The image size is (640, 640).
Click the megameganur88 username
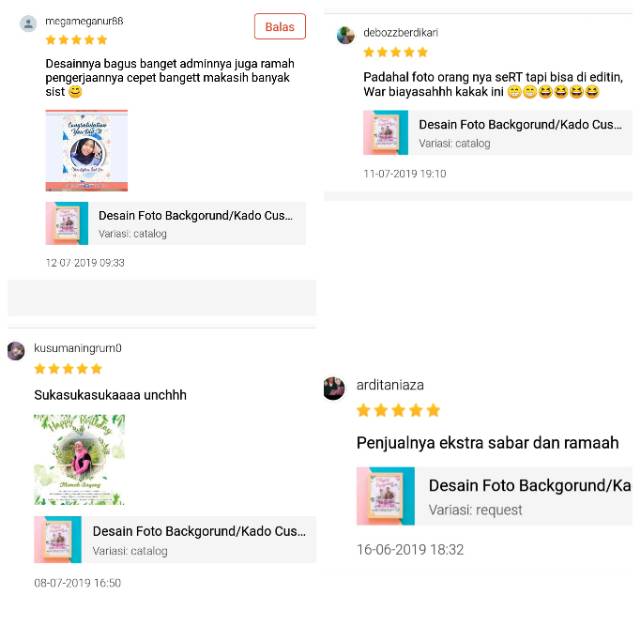click(x=84, y=21)
